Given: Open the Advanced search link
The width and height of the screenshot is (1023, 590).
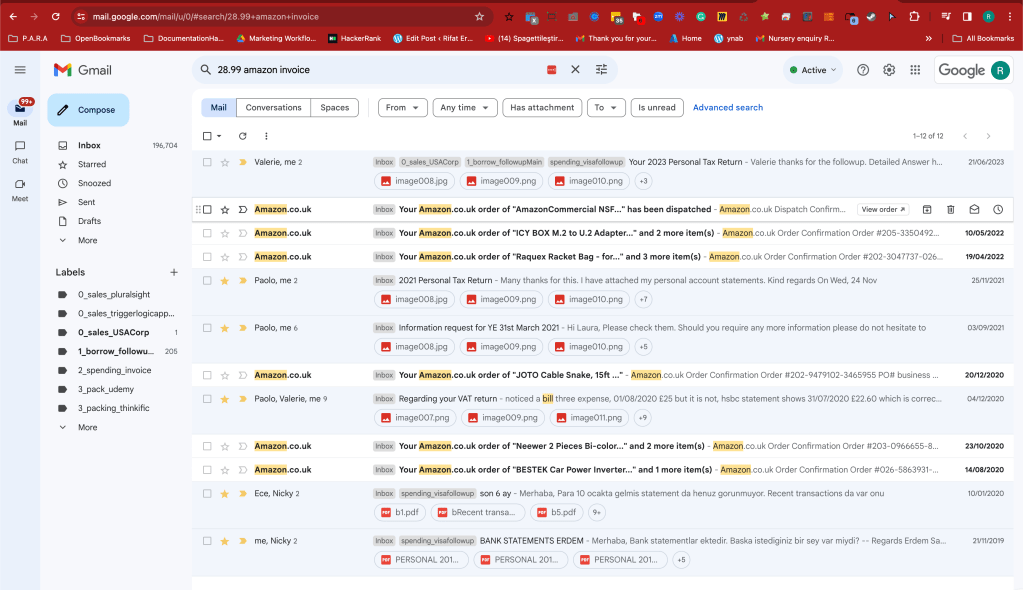Looking at the screenshot, I should (x=727, y=108).
